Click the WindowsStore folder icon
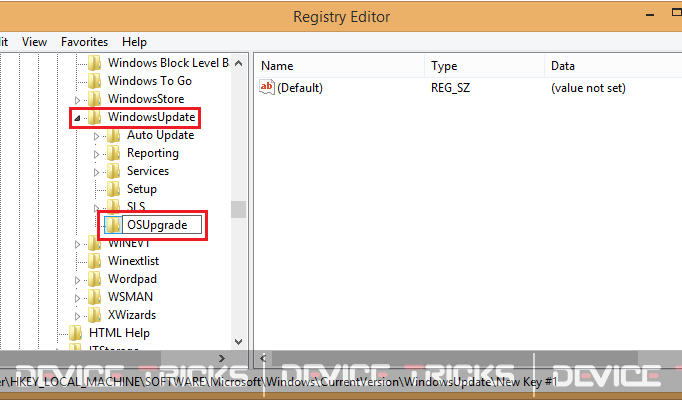Image resolution: width=682 pixels, height=400 pixels. click(x=94, y=99)
